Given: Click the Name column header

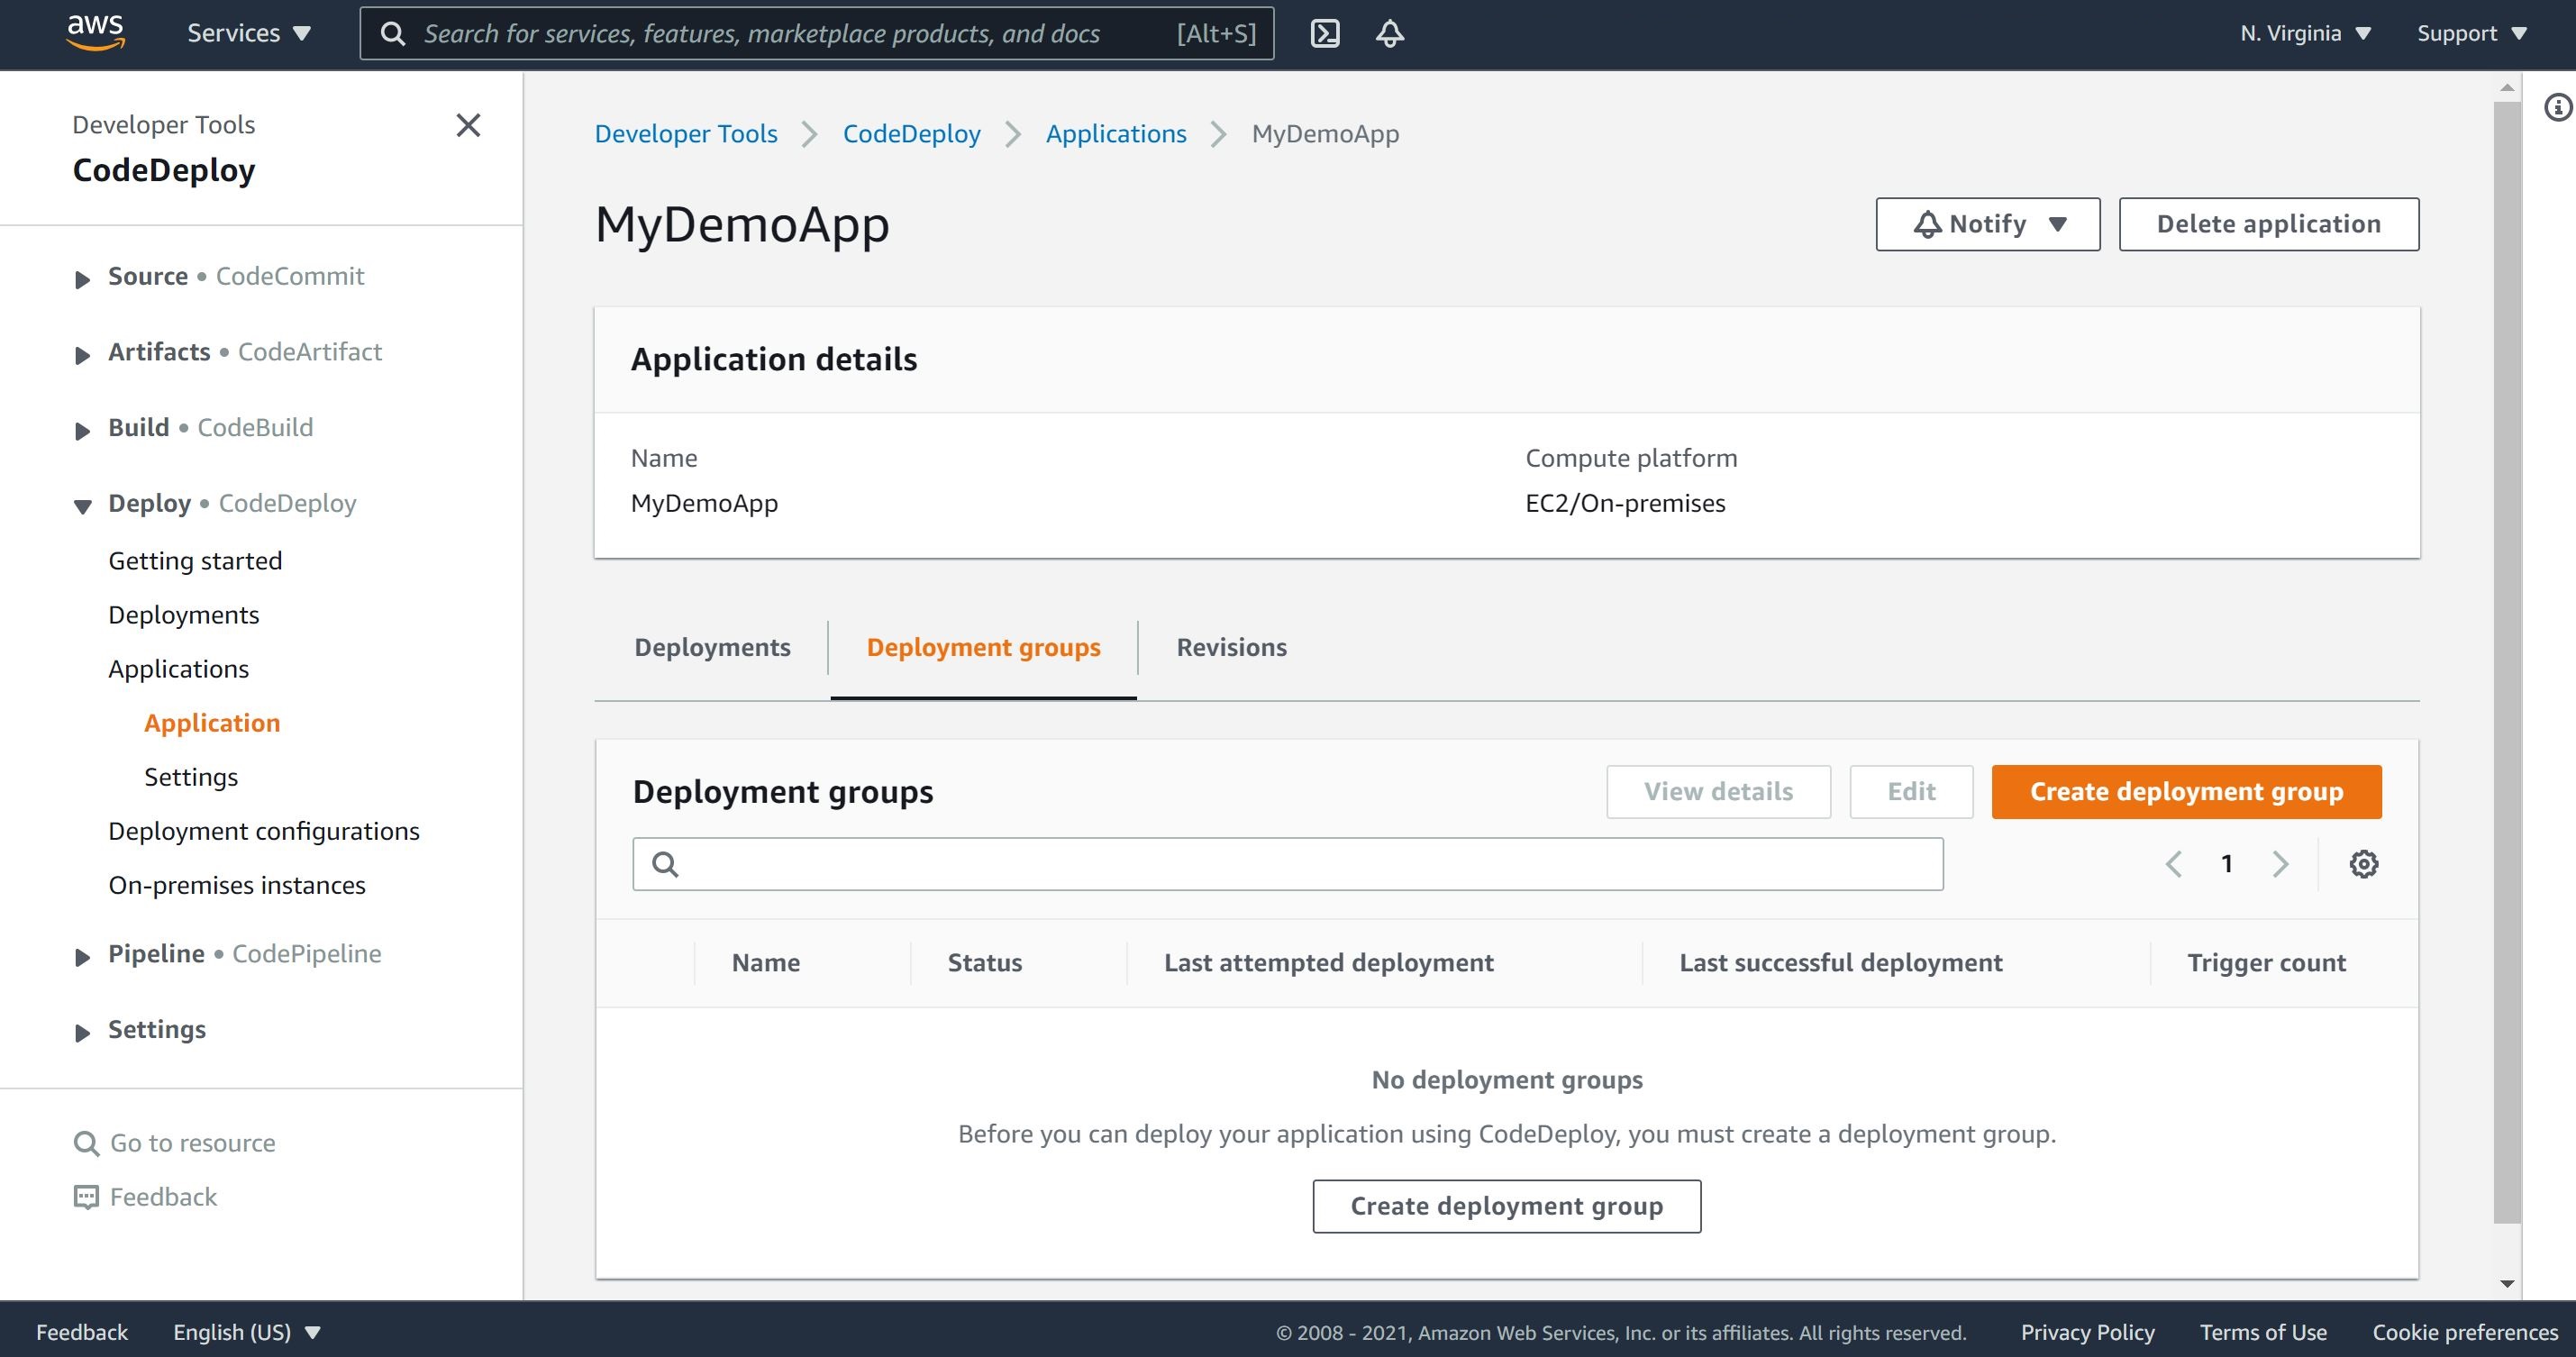Looking at the screenshot, I should (x=765, y=963).
